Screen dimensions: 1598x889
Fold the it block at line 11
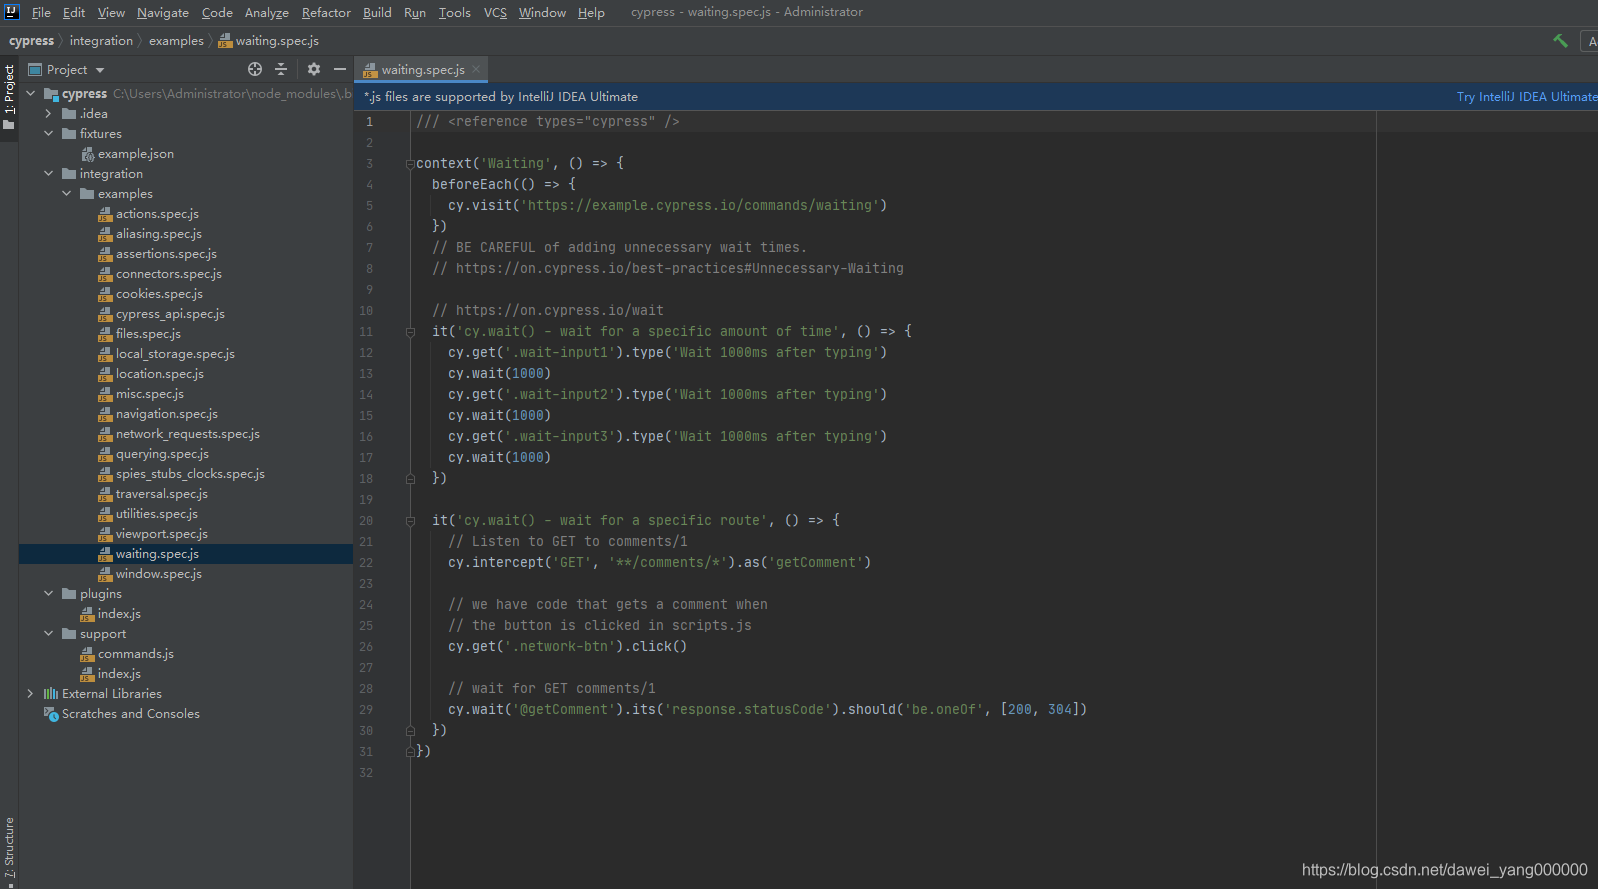coord(410,331)
